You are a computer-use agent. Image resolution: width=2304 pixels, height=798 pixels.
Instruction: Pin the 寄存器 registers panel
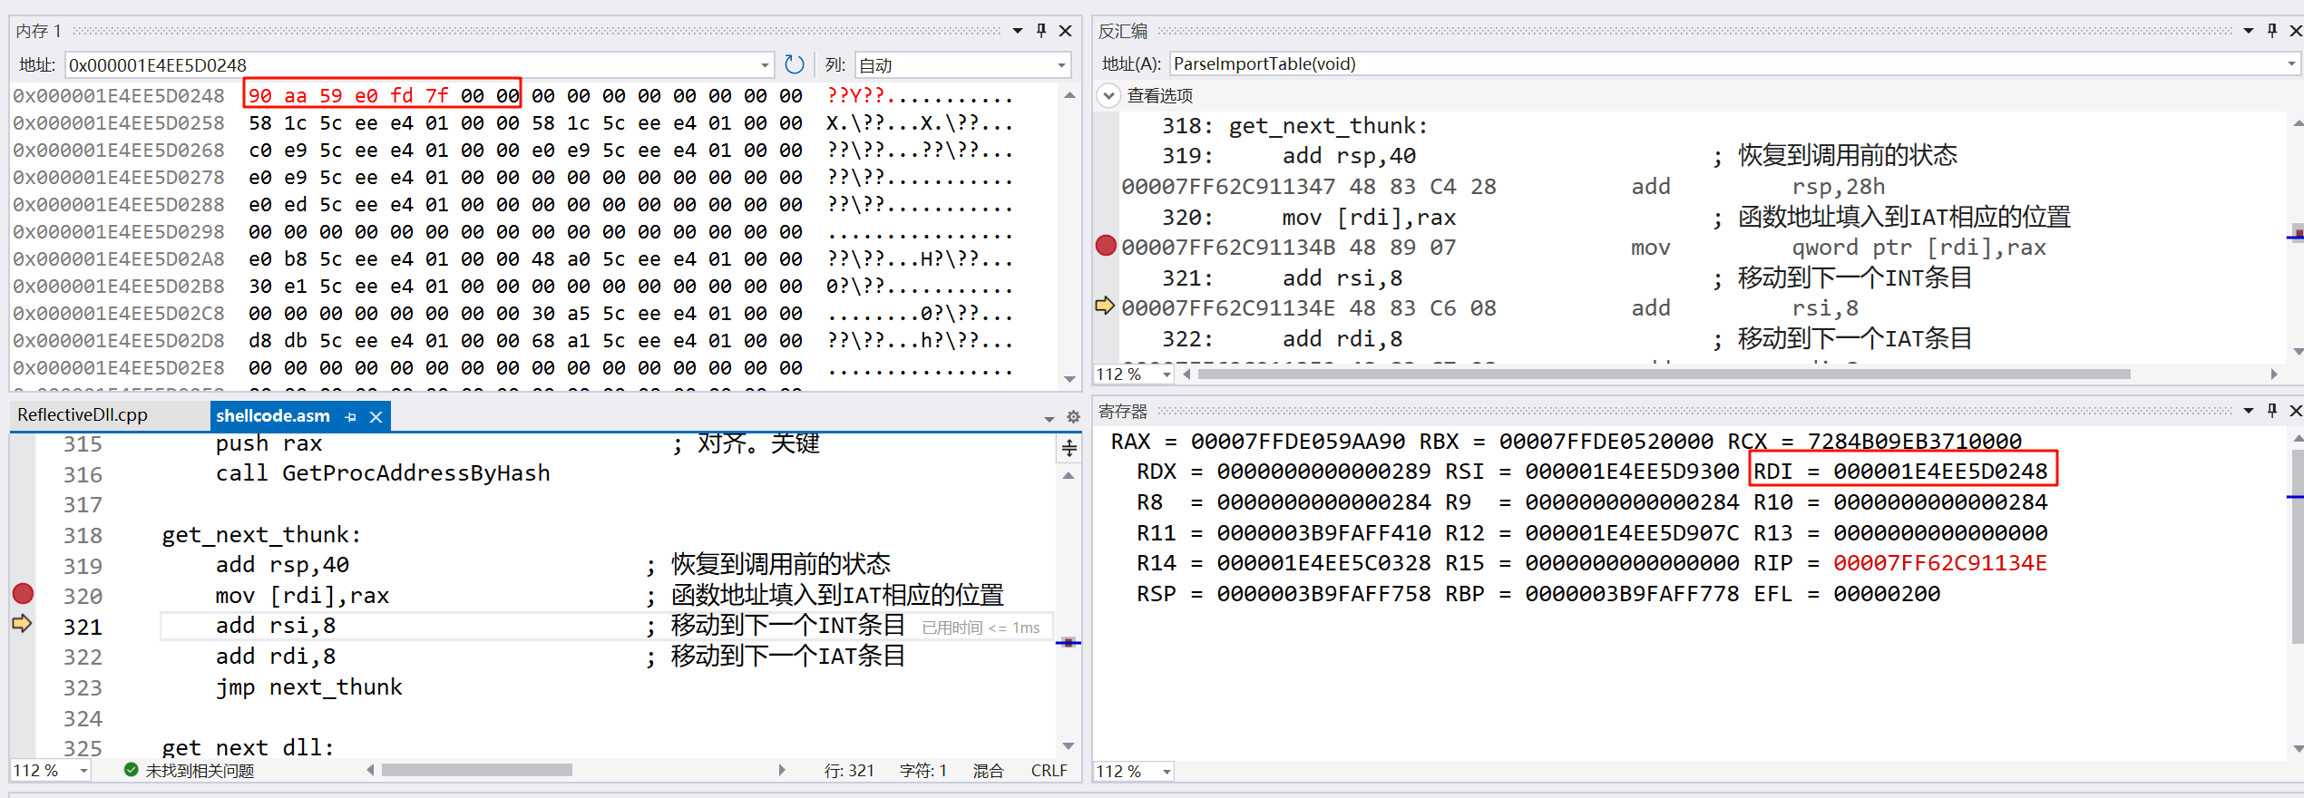(x=2272, y=411)
